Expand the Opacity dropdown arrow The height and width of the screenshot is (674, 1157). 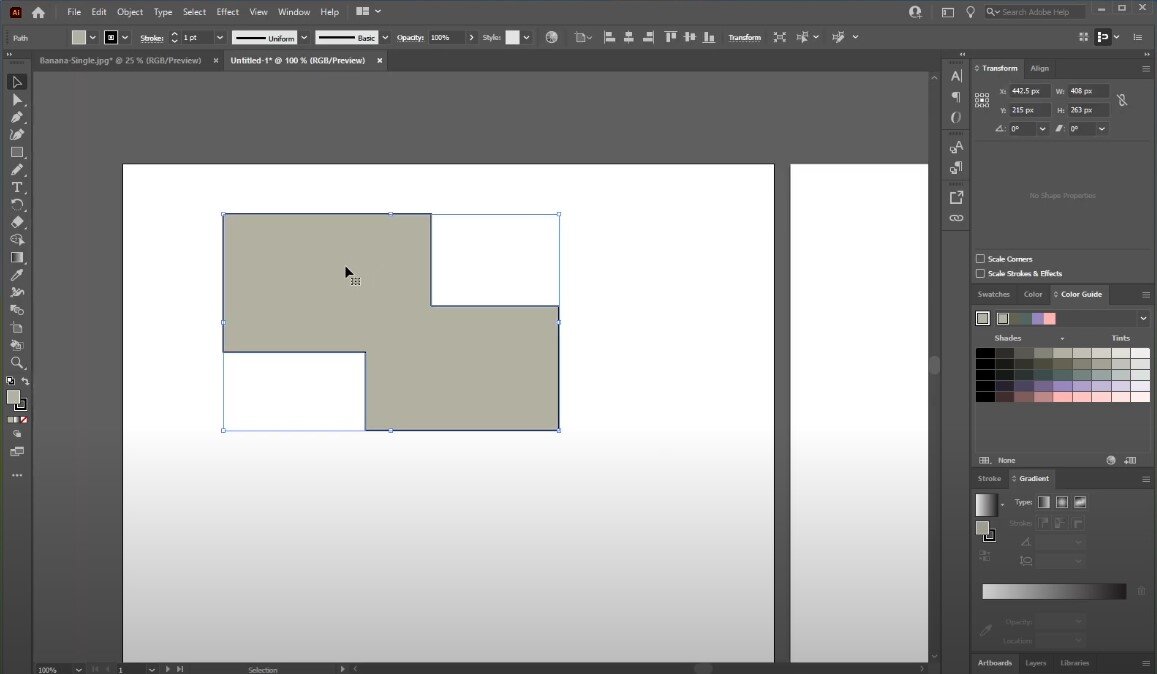click(x=471, y=38)
